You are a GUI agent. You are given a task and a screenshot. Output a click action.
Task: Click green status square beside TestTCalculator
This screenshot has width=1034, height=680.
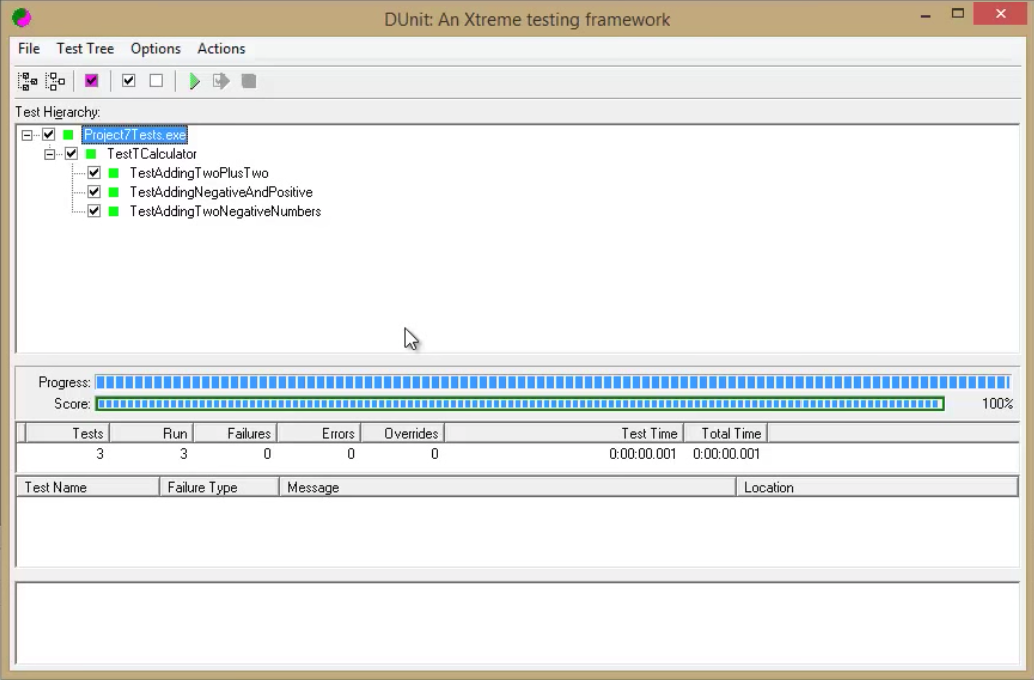(91, 154)
